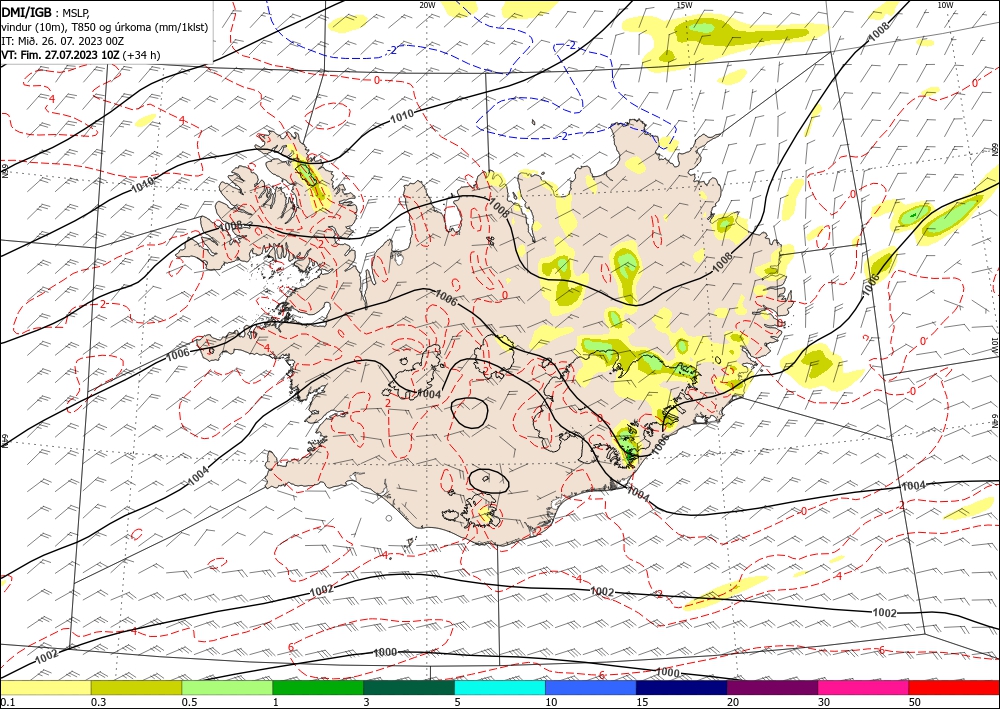1000x709 pixels.
Task: Choose the purple 20–30 legend swatch
Action: 772,687
